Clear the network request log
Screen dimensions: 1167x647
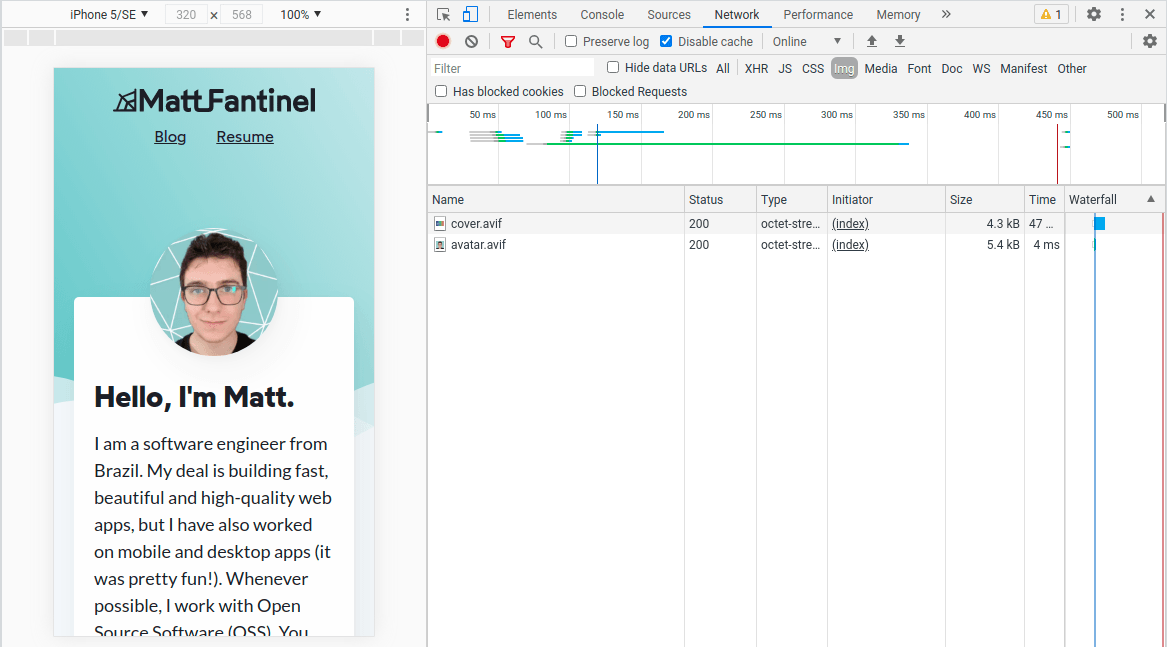[x=470, y=41]
